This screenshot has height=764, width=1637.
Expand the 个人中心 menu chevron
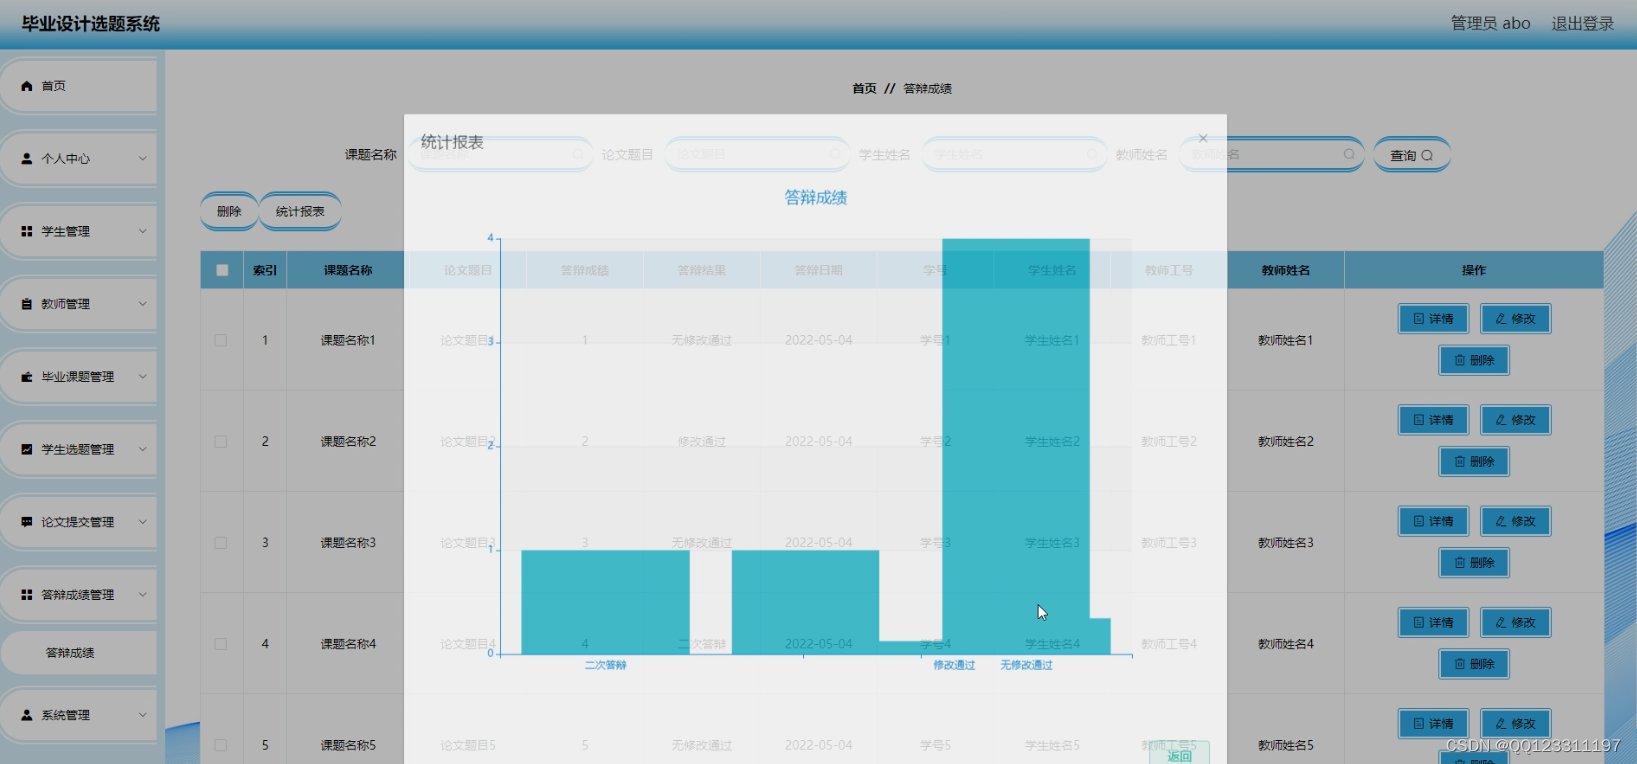coord(142,158)
